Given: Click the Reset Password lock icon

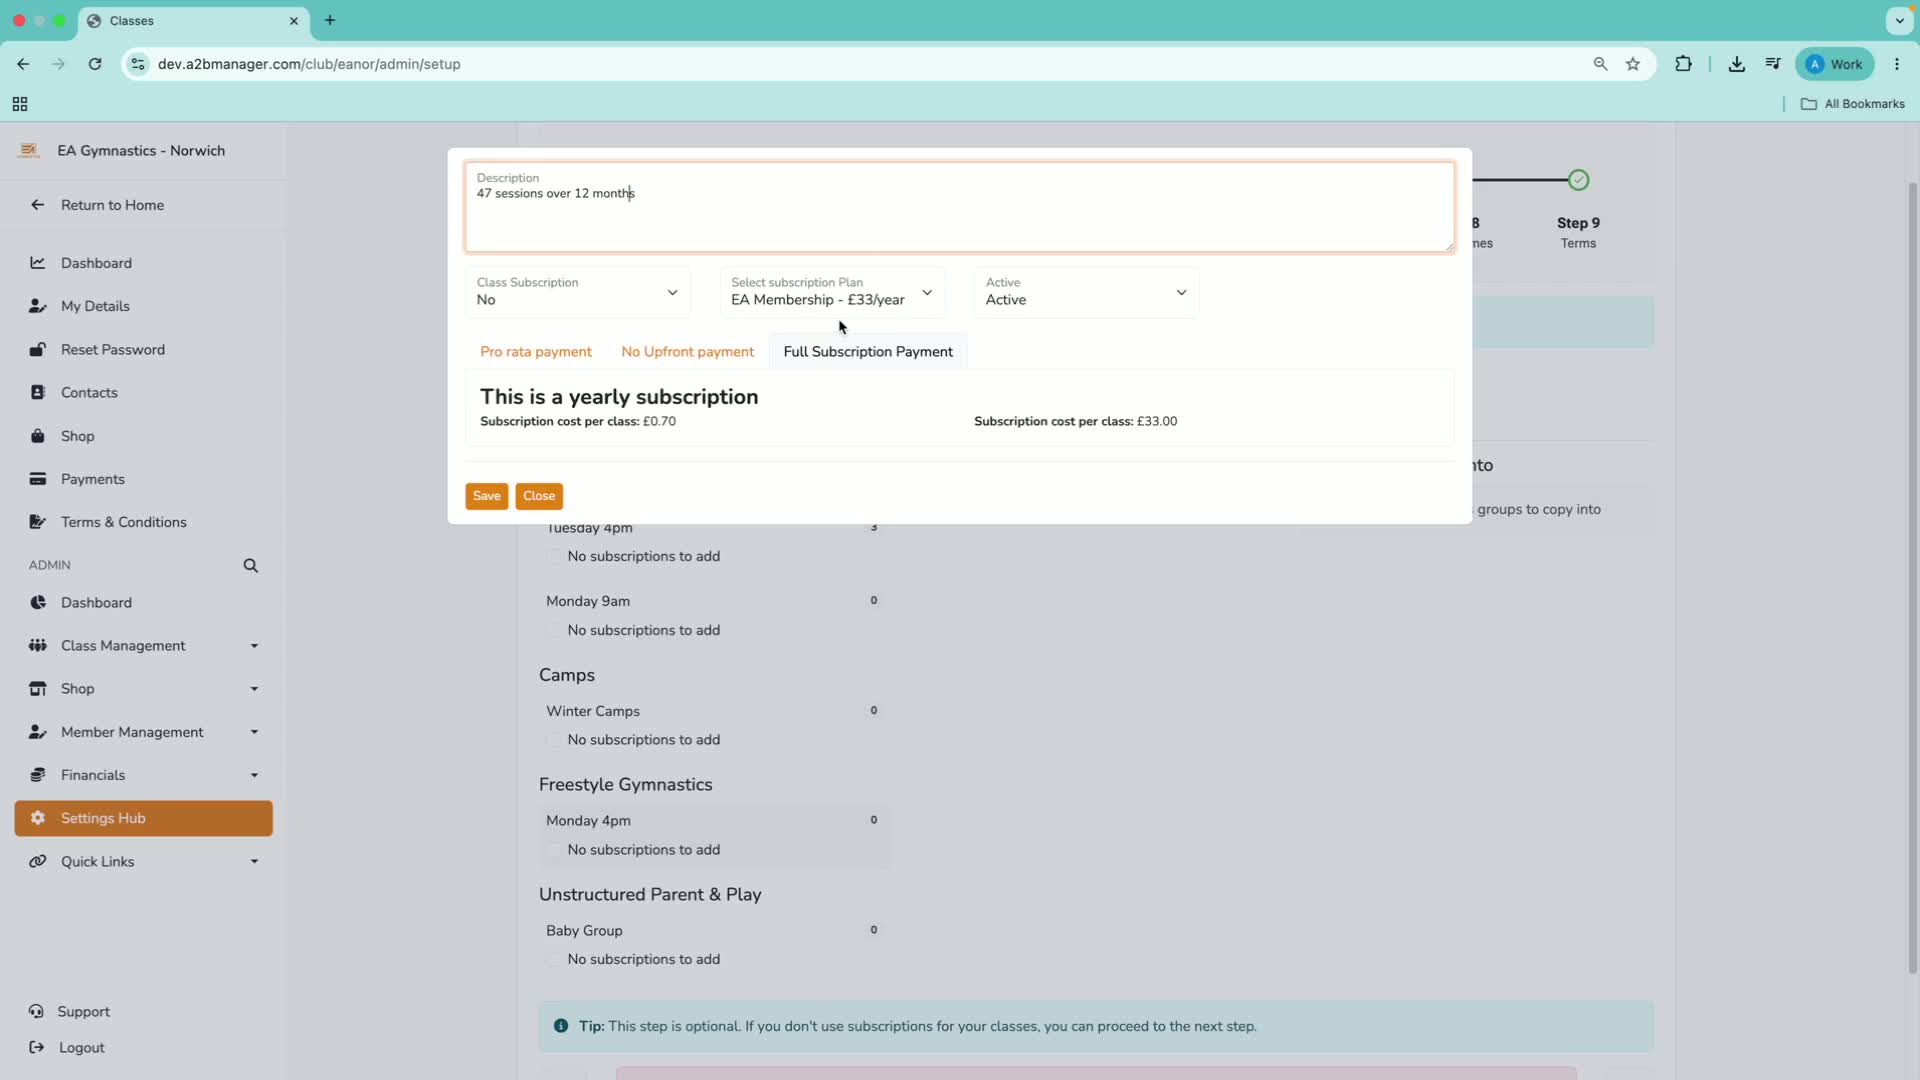Looking at the screenshot, I should (x=38, y=349).
